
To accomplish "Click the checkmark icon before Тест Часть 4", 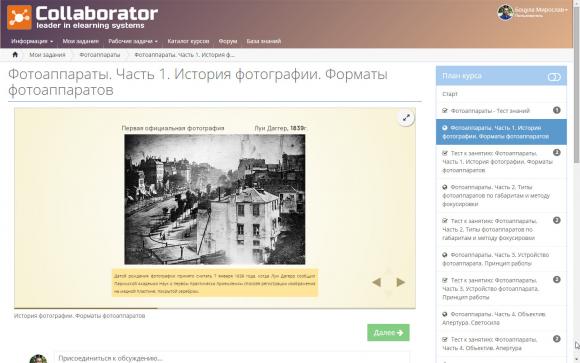I will tap(445, 339).
